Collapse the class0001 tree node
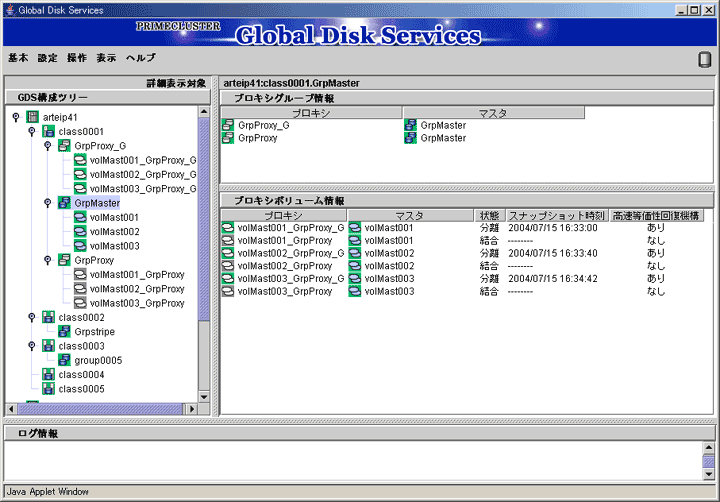 pyautogui.click(x=32, y=131)
